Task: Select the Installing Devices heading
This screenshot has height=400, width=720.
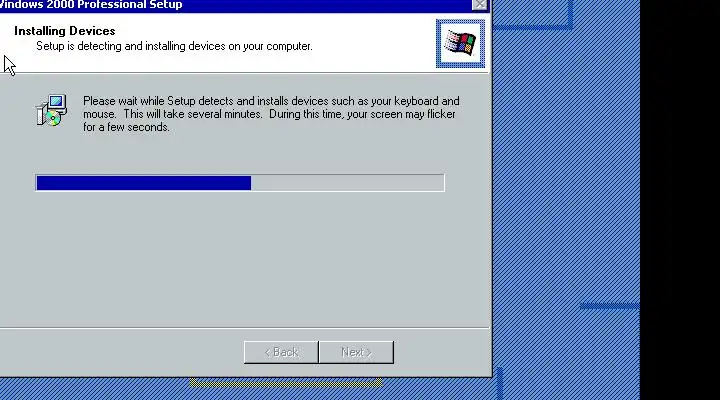Action: tap(65, 31)
